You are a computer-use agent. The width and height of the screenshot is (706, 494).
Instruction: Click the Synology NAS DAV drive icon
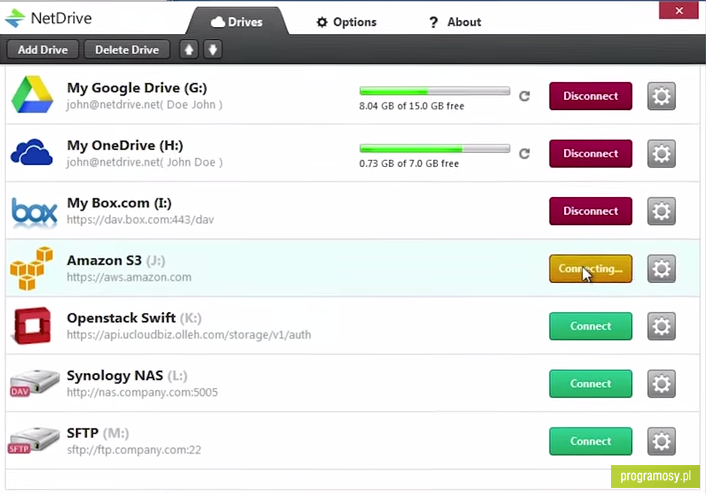(x=34, y=383)
